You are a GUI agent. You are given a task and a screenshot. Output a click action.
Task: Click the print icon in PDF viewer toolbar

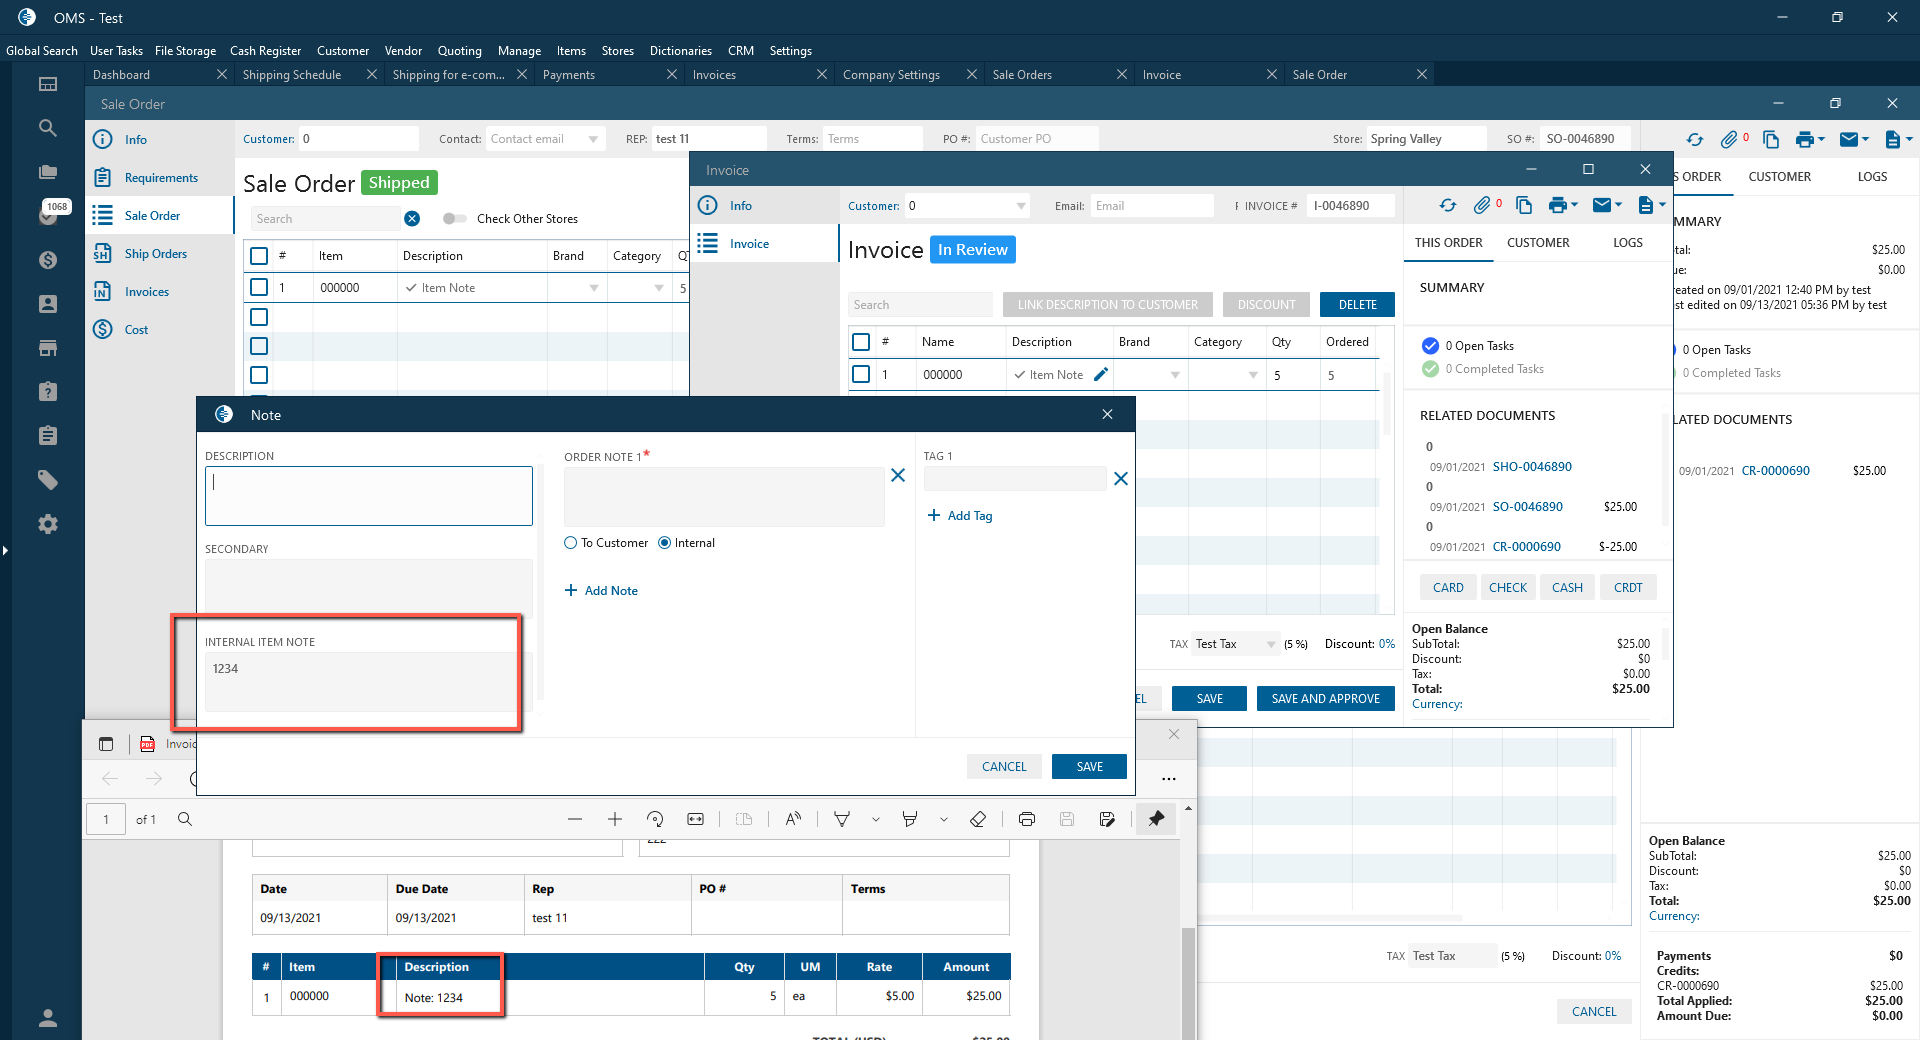(x=1026, y=819)
